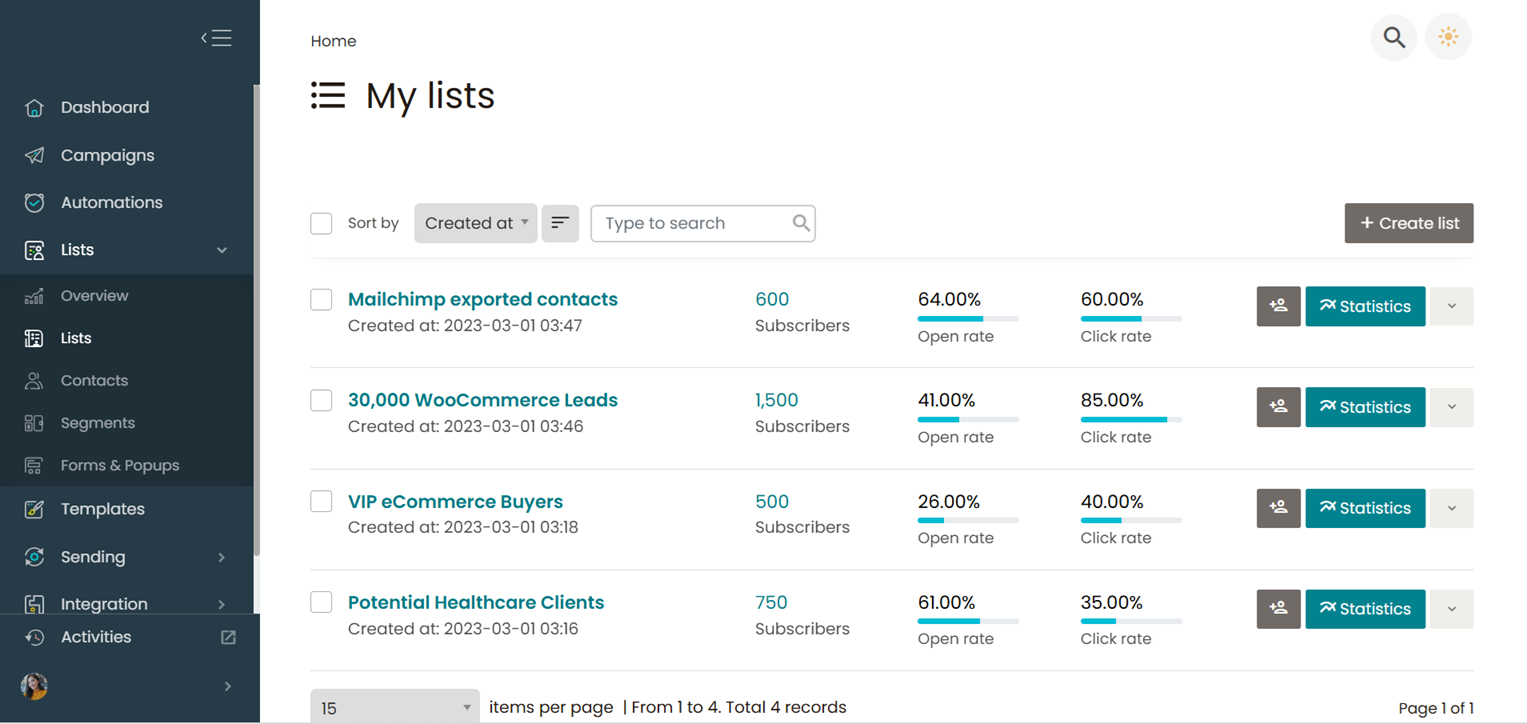Check the select-all lists checkbox
1527x724 pixels.
click(x=321, y=223)
